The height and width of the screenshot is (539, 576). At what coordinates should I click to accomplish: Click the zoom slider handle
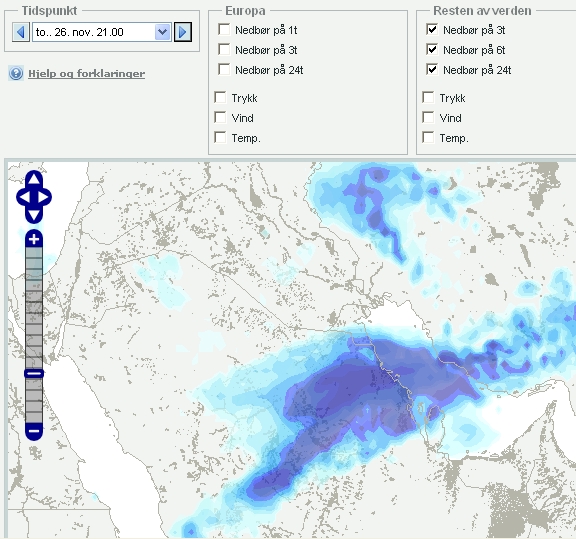[x=34, y=373]
